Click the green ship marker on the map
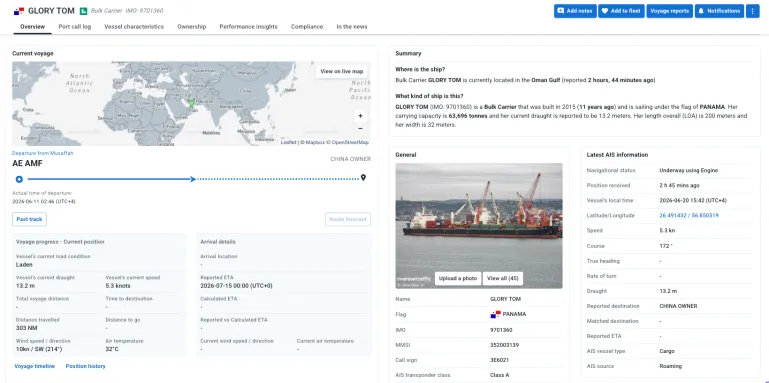769x383 pixels. coord(191,103)
